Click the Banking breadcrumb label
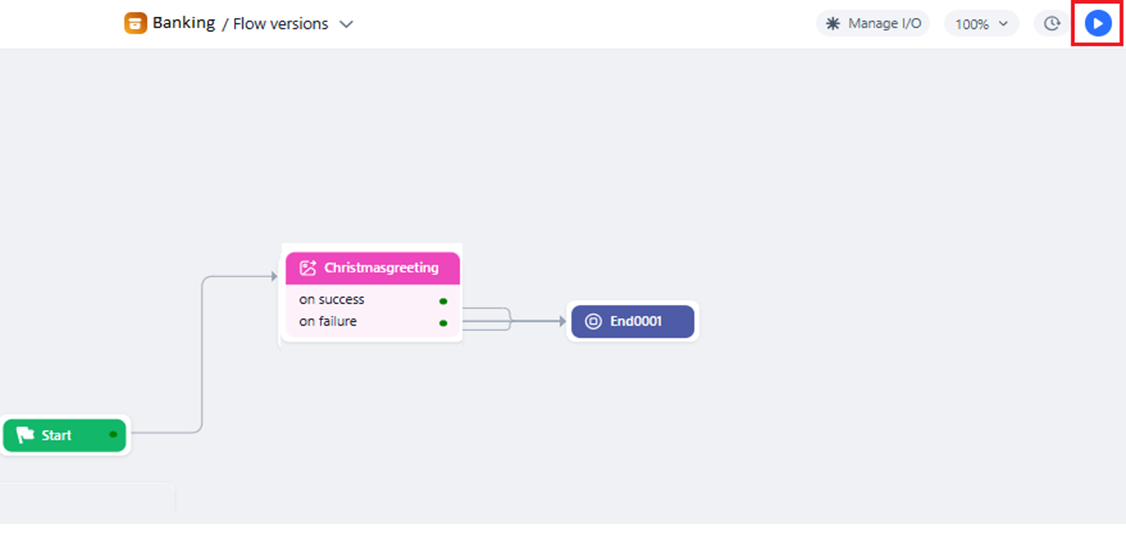This screenshot has width=1126, height=536. (x=184, y=23)
